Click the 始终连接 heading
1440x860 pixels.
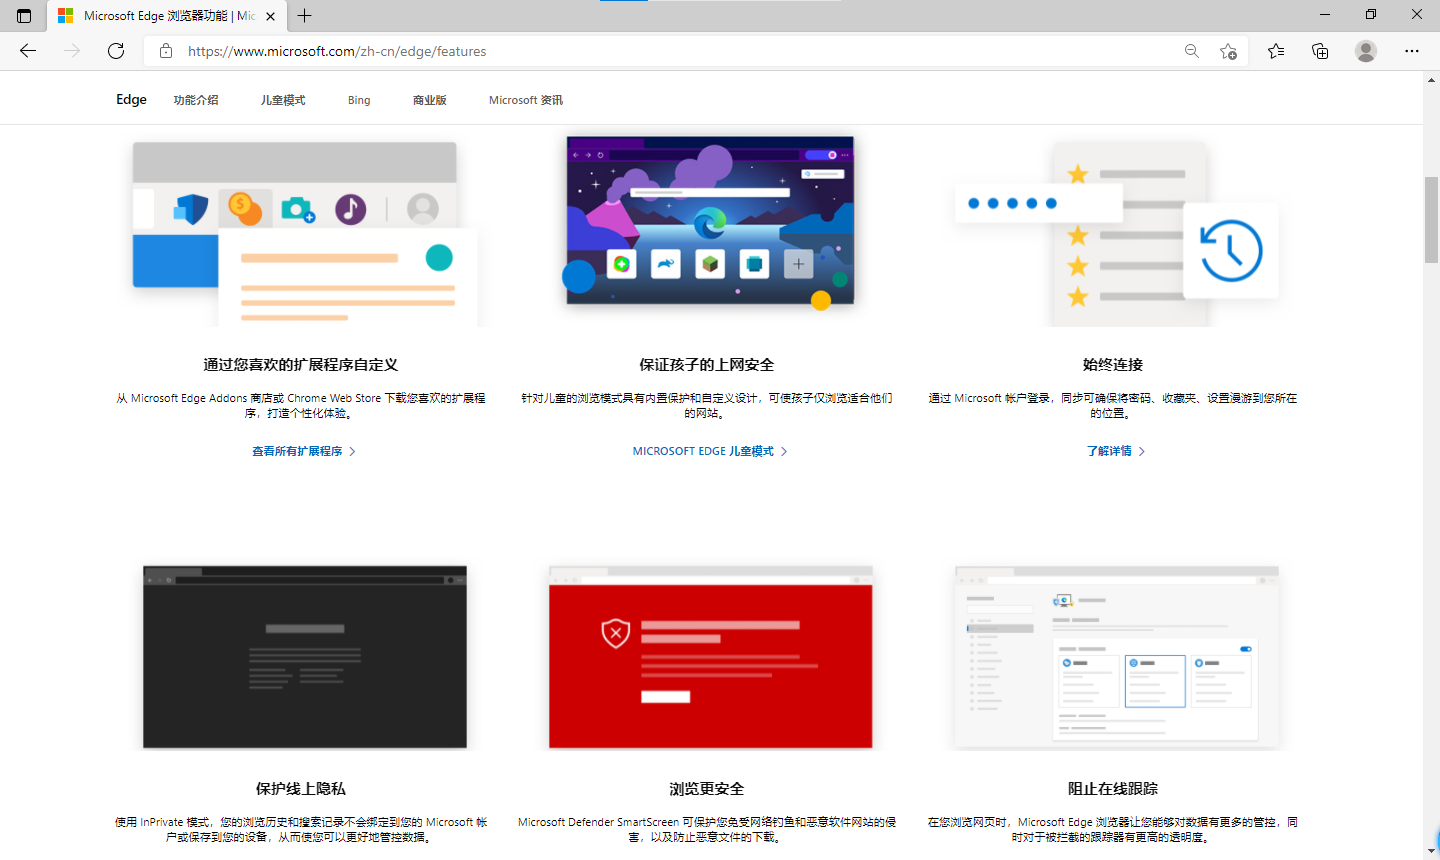1113,365
